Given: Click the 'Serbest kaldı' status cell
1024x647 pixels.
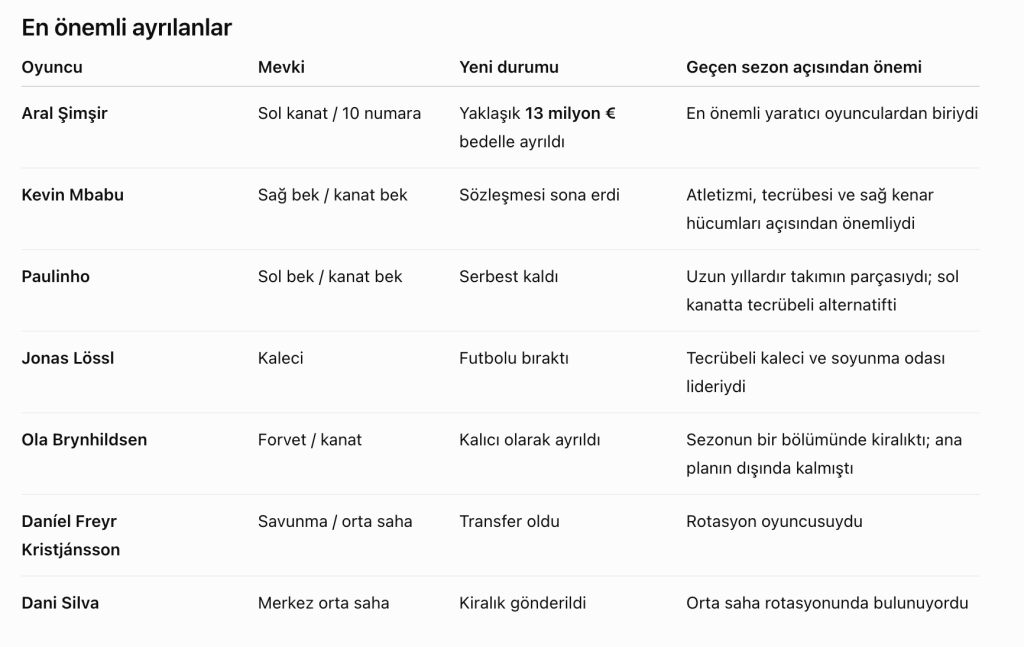Looking at the screenshot, I should point(508,277).
